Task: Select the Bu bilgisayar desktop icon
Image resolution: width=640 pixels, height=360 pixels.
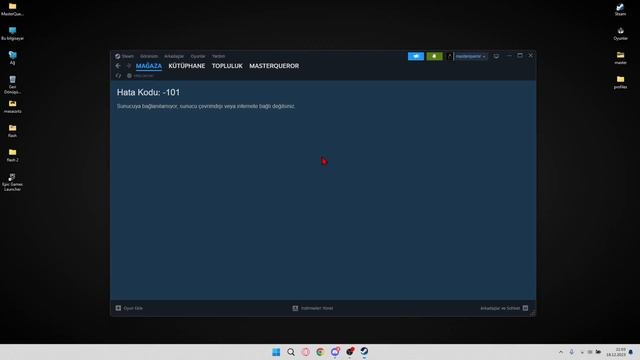Action: point(13,34)
